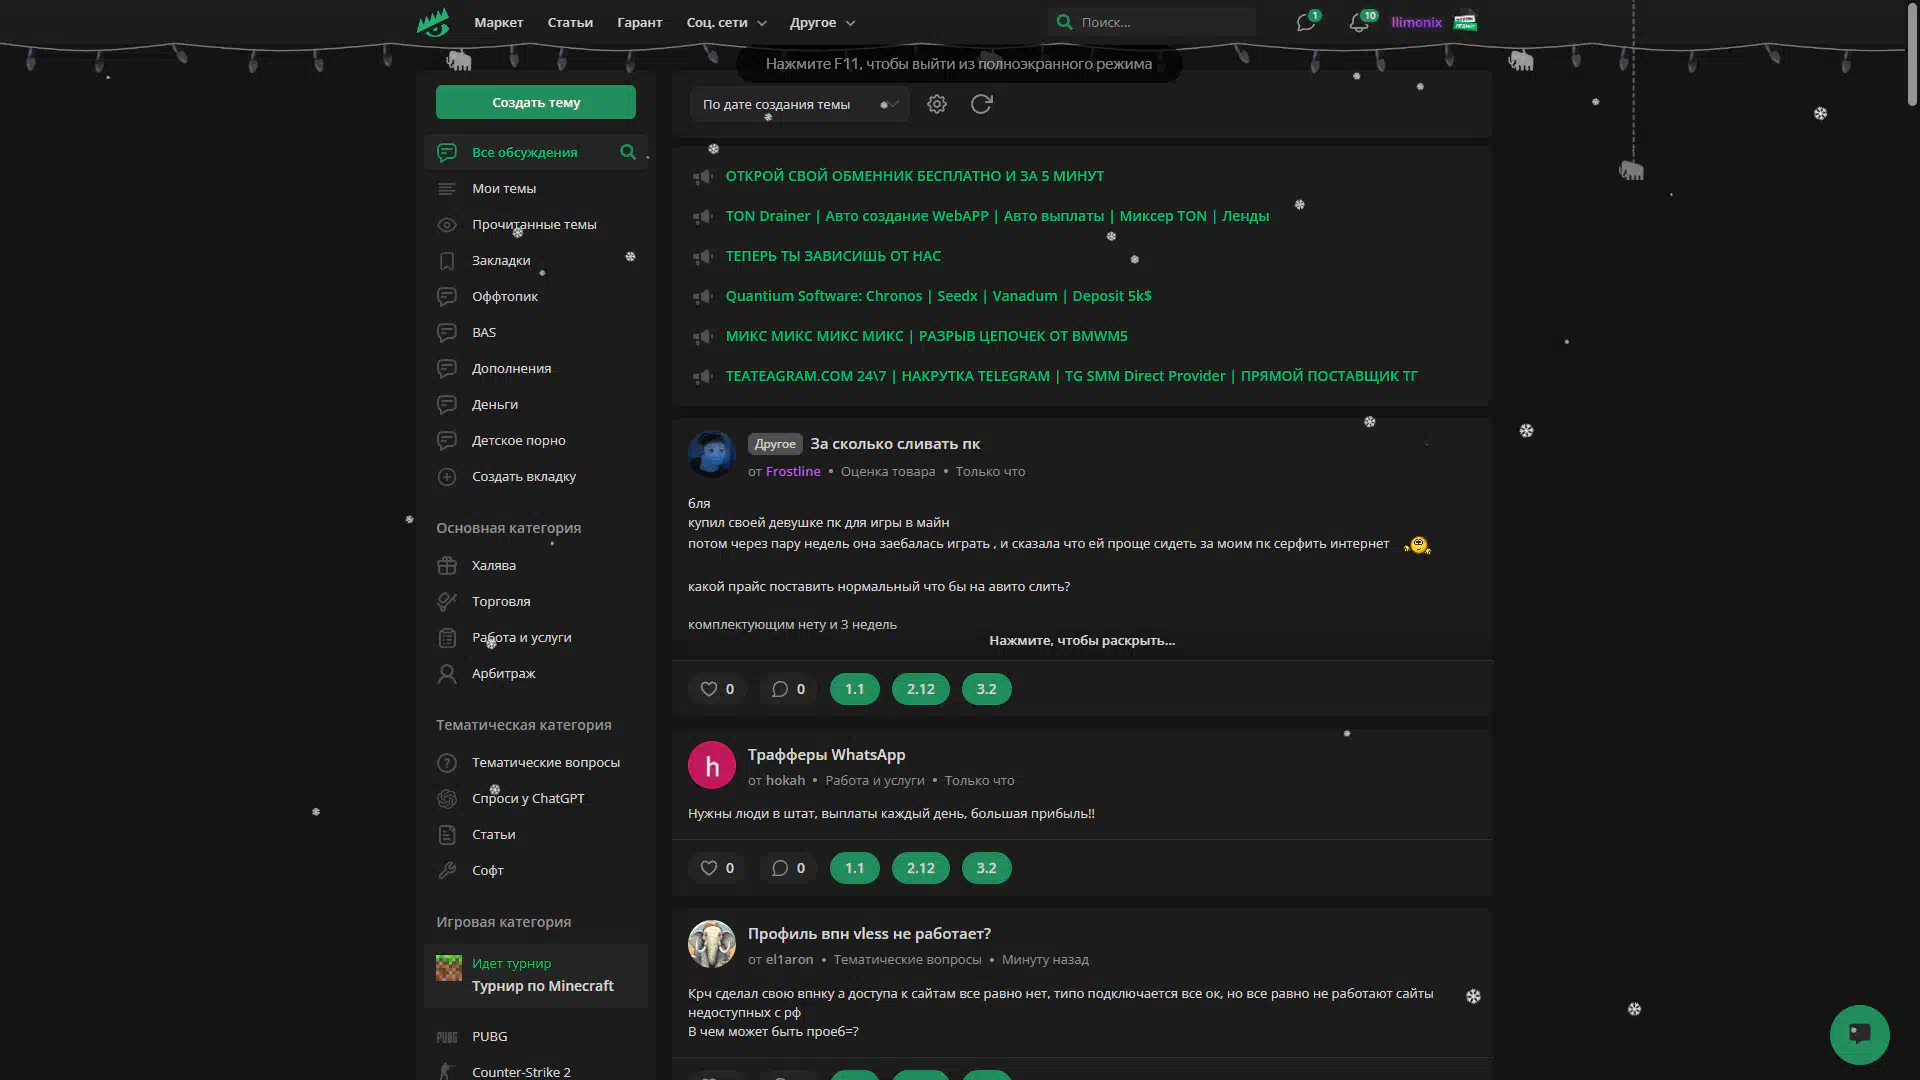Select Закладки in the sidebar
Viewport: 1920px width, 1080px height.
501,260
